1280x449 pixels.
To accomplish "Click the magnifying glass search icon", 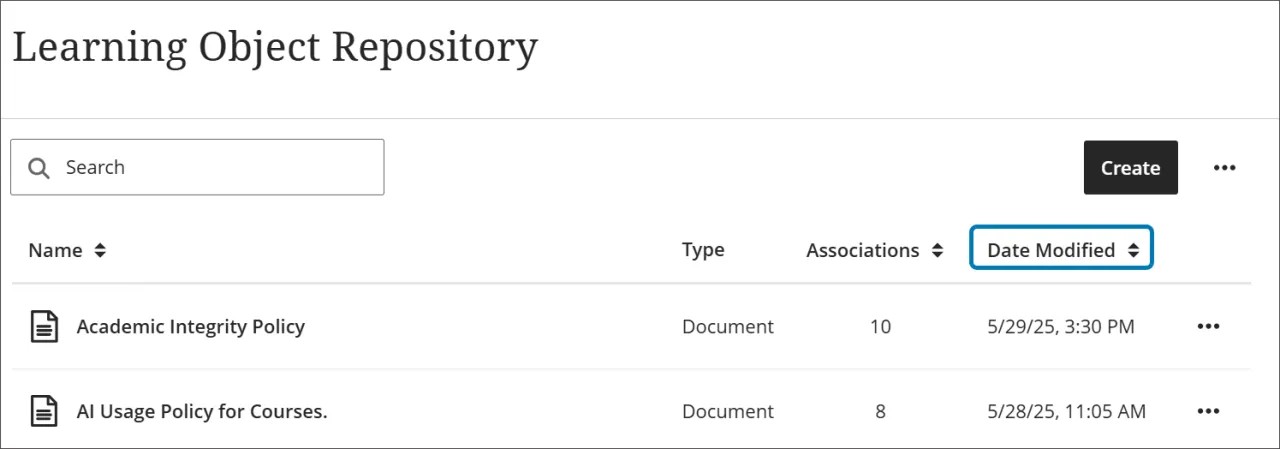I will [39, 168].
